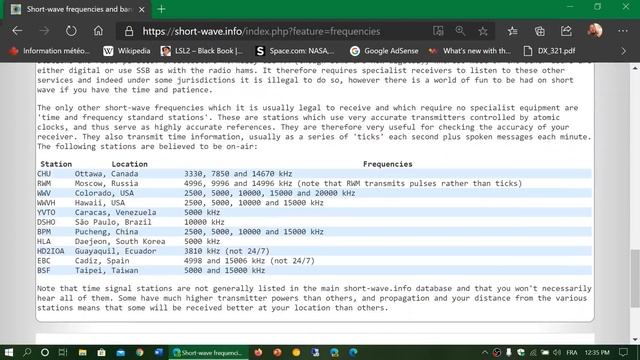Click the forward navigation arrow
The height and width of the screenshot is (360, 640).
[x=44, y=31]
